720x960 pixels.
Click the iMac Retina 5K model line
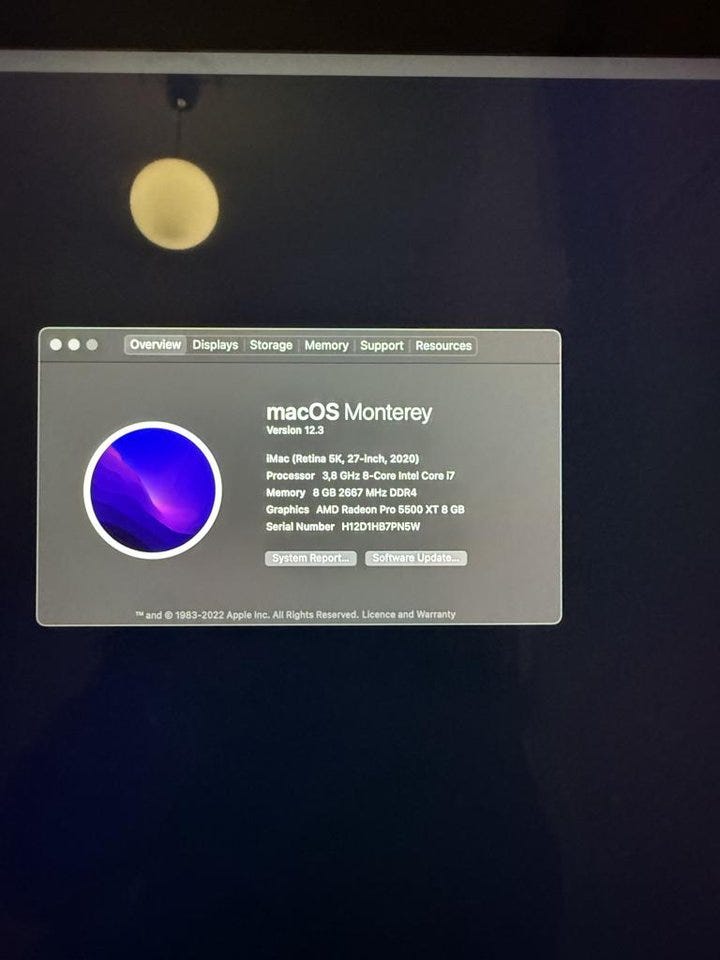[x=342, y=459]
